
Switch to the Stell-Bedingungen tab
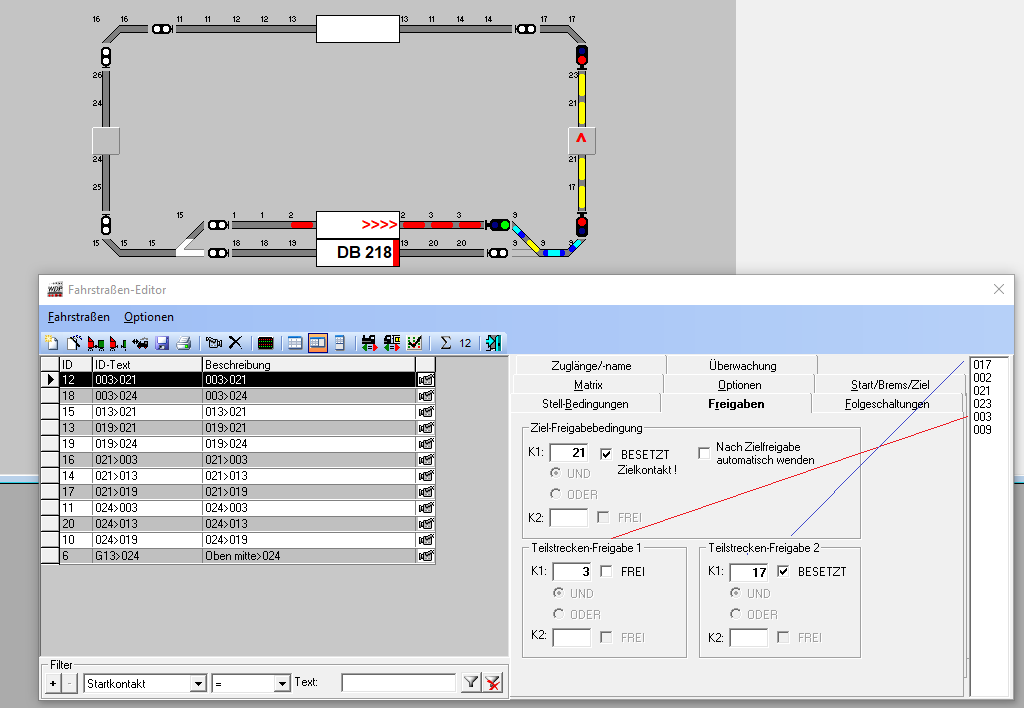coord(585,404)
